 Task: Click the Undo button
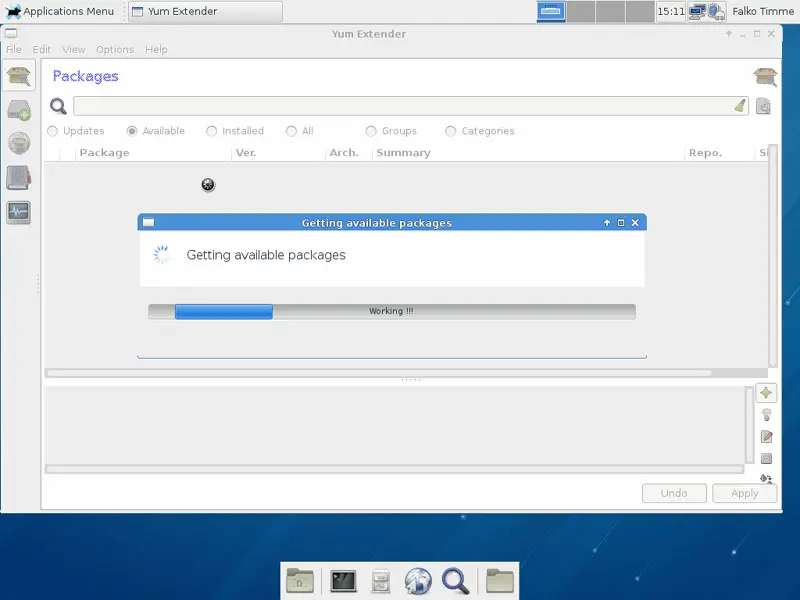674,493
